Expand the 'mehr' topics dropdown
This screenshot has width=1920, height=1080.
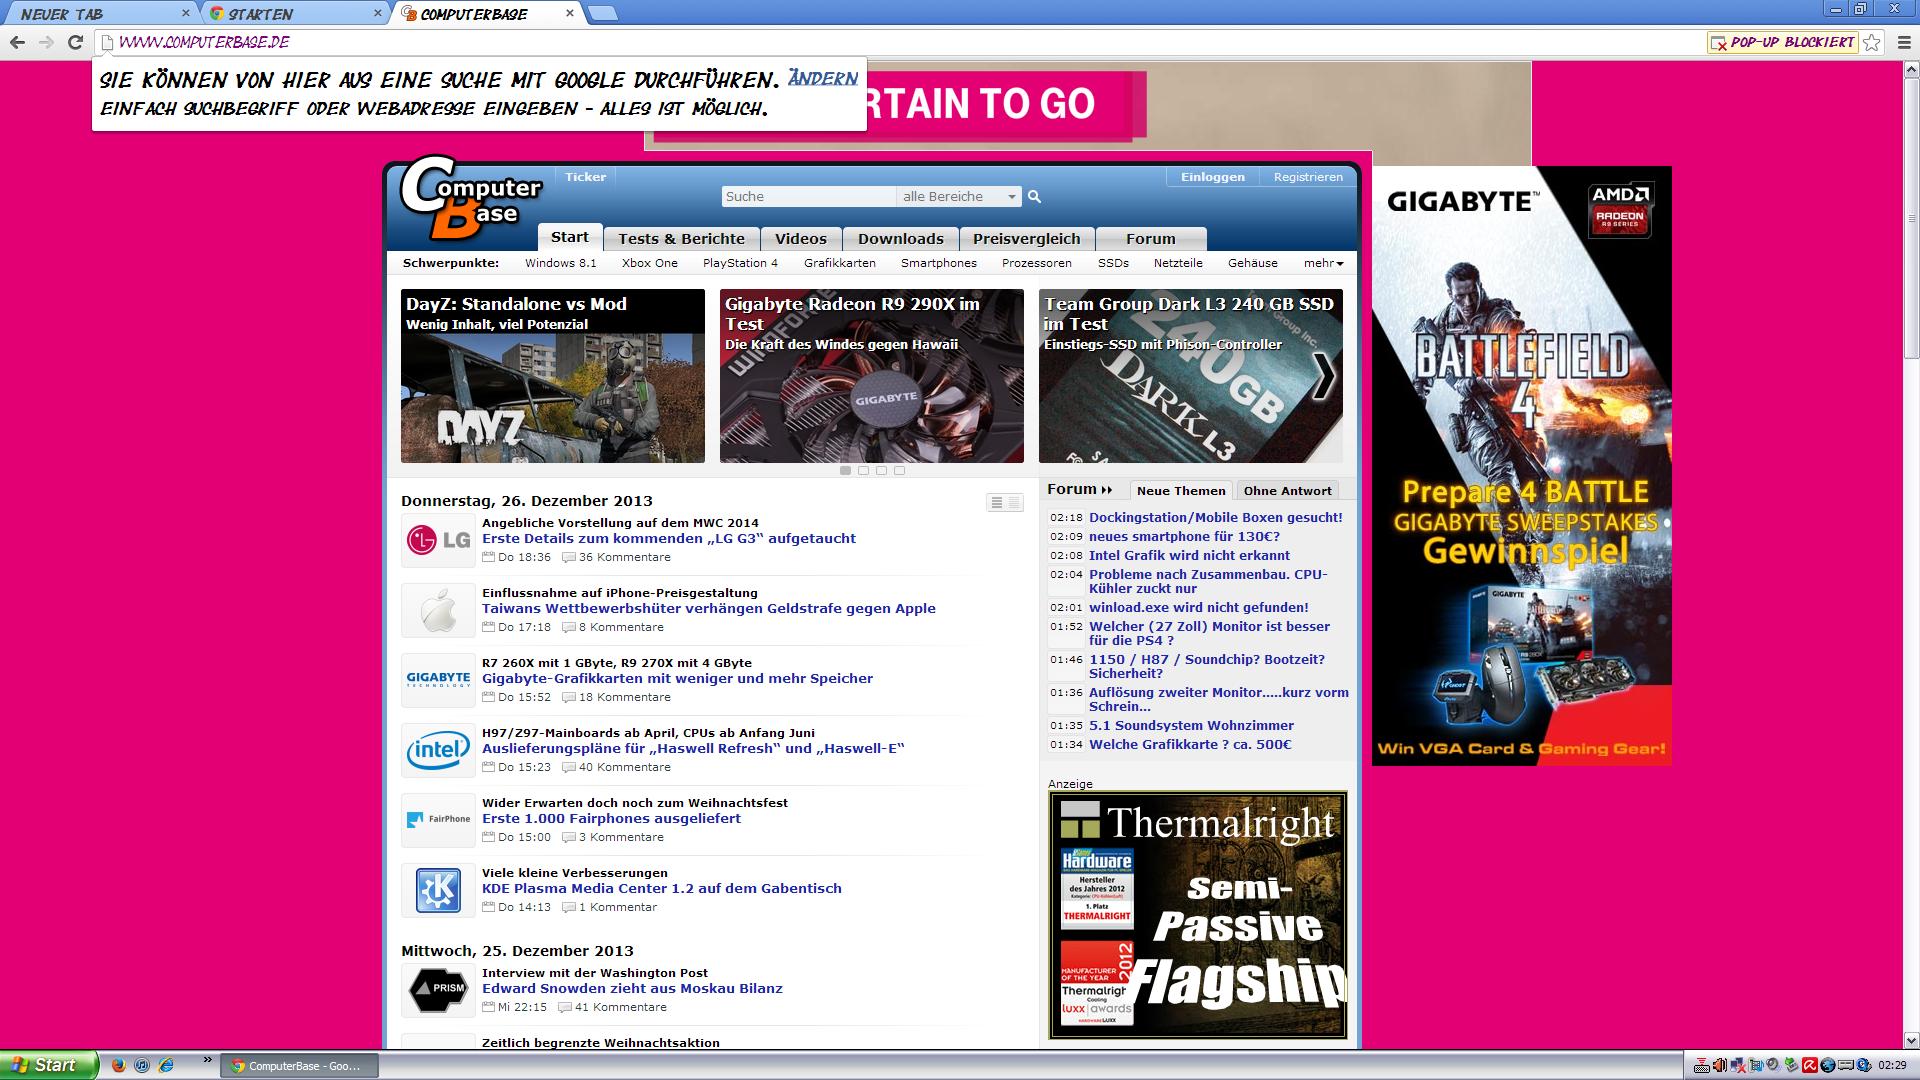coord(1323,263)
